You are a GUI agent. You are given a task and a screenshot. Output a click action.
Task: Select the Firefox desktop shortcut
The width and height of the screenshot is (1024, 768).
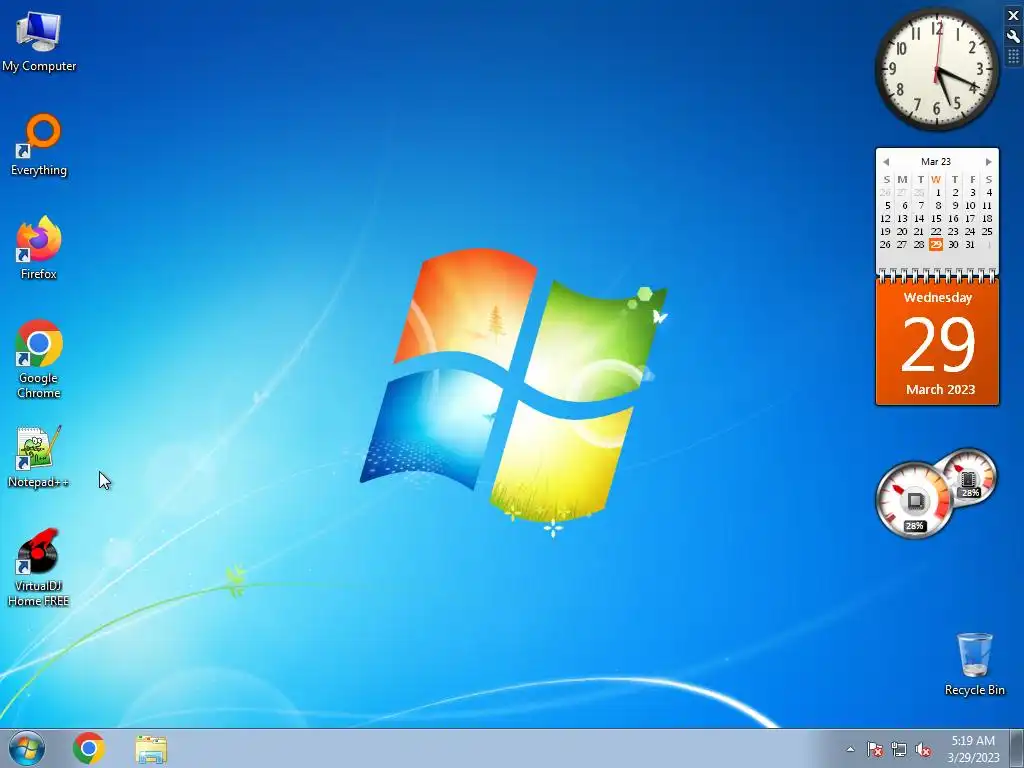(x=39, y=248)
